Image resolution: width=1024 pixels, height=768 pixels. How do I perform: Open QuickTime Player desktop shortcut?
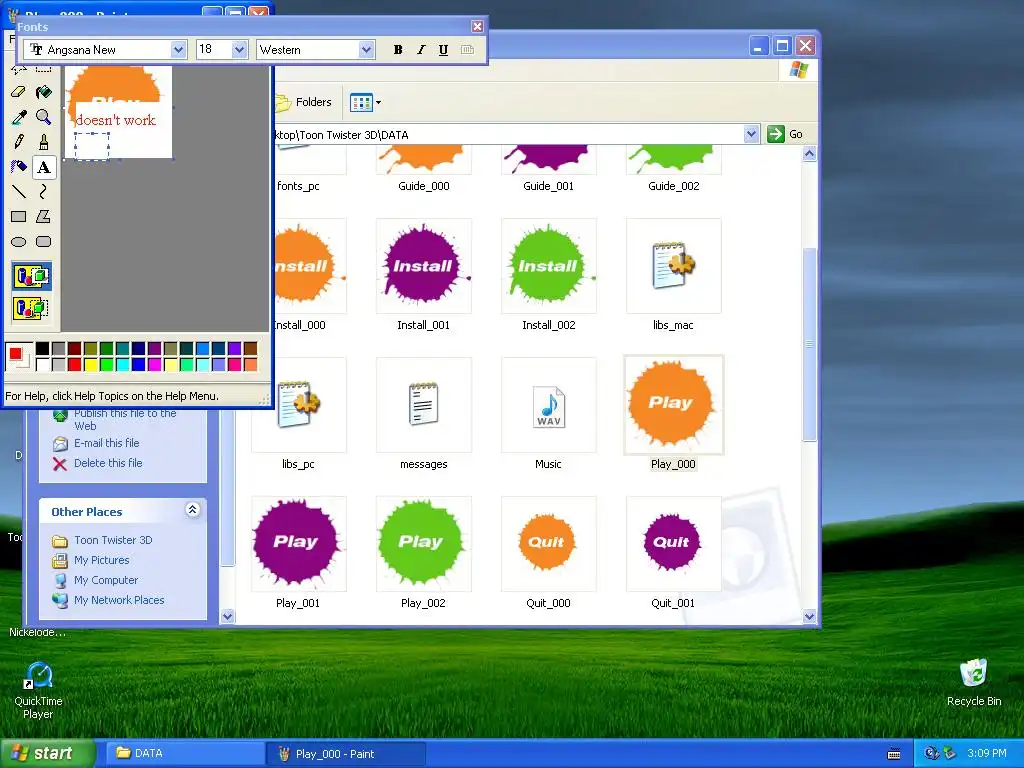39,690
